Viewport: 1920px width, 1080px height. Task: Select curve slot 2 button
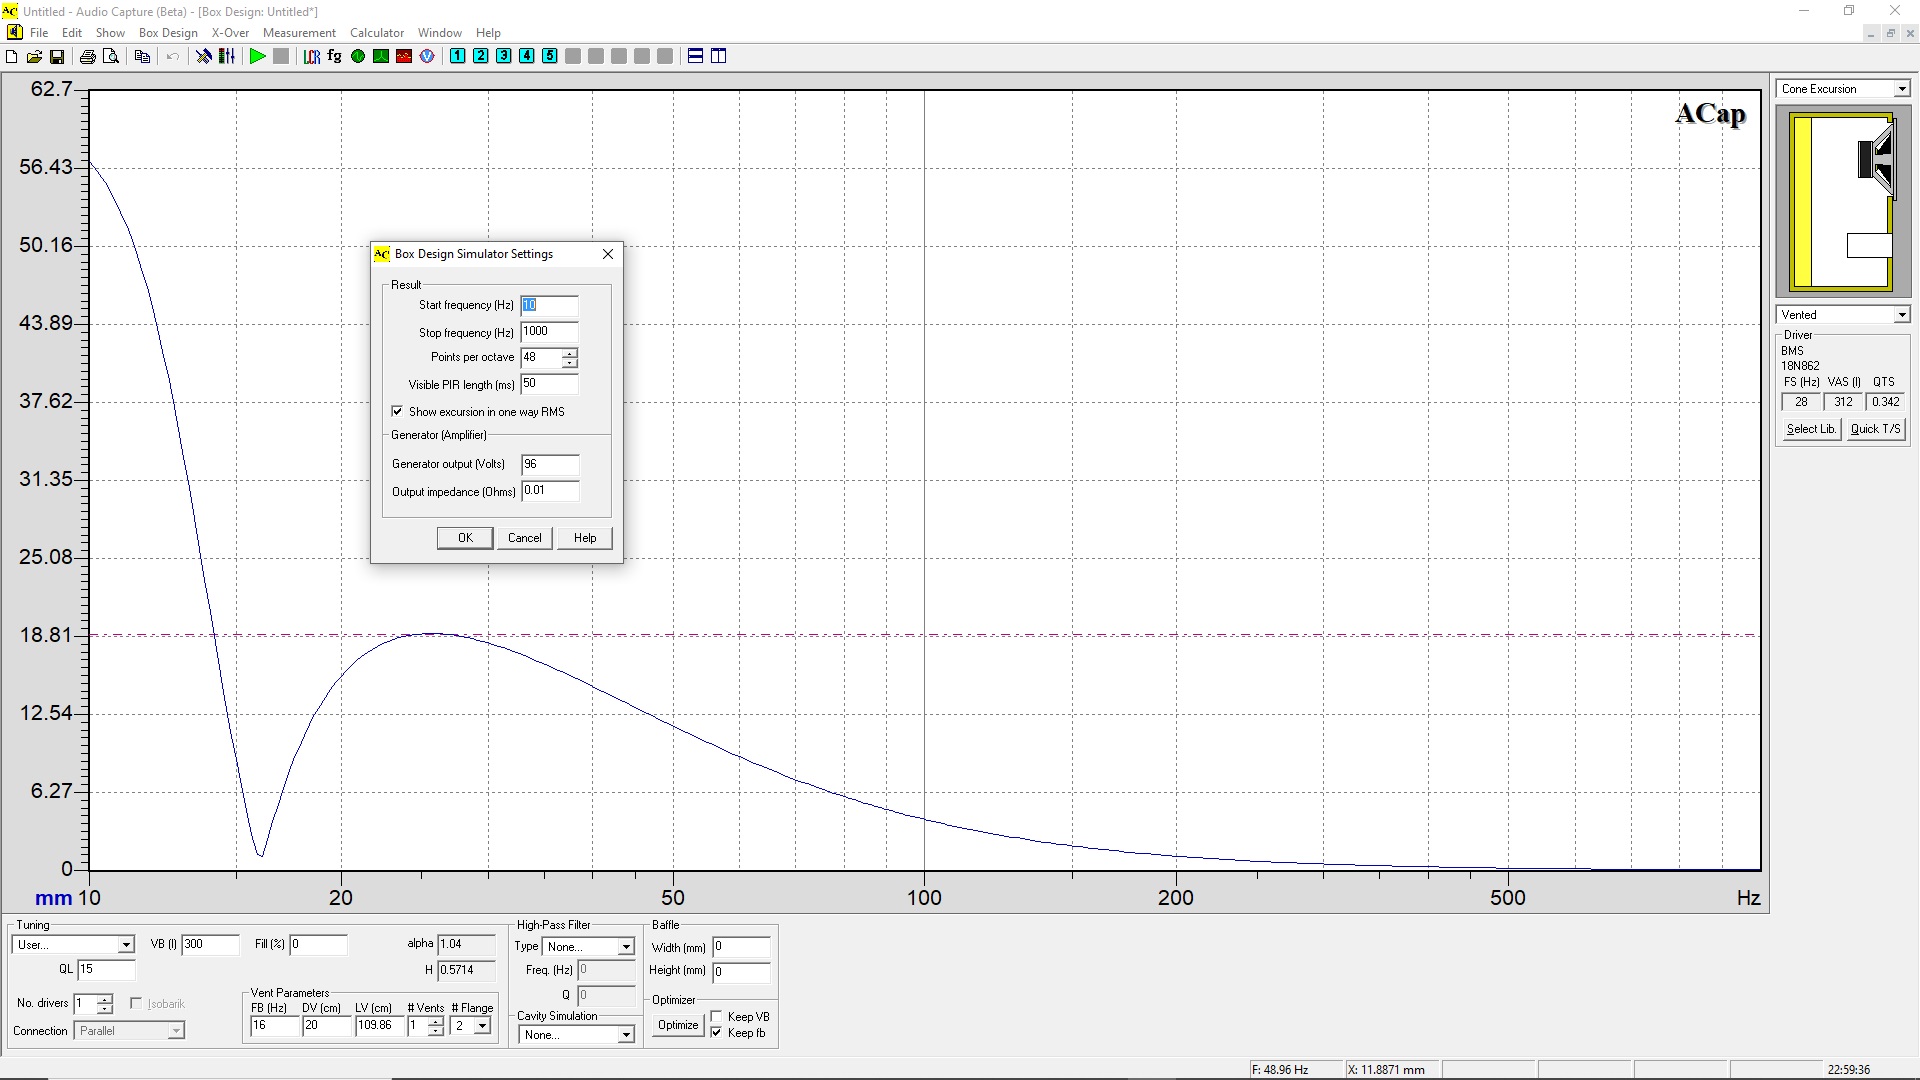481,57
